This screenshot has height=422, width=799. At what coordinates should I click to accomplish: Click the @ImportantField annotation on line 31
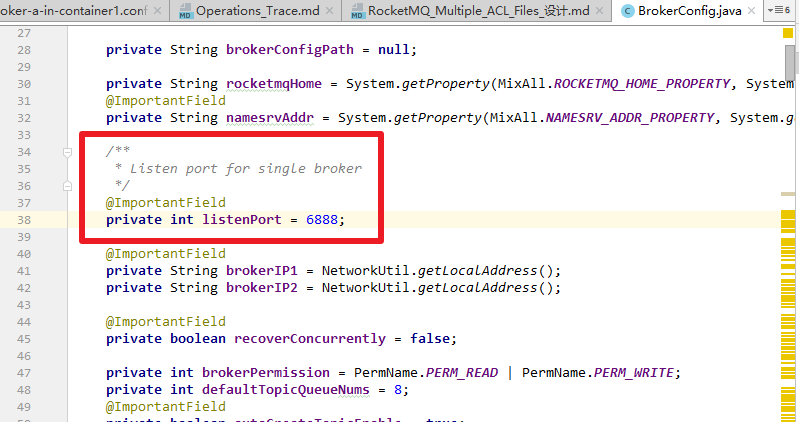166,101
